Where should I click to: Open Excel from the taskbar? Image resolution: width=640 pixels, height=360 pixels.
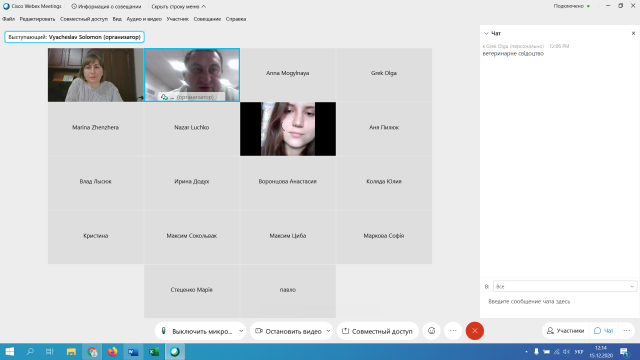[x=154, y=351]
